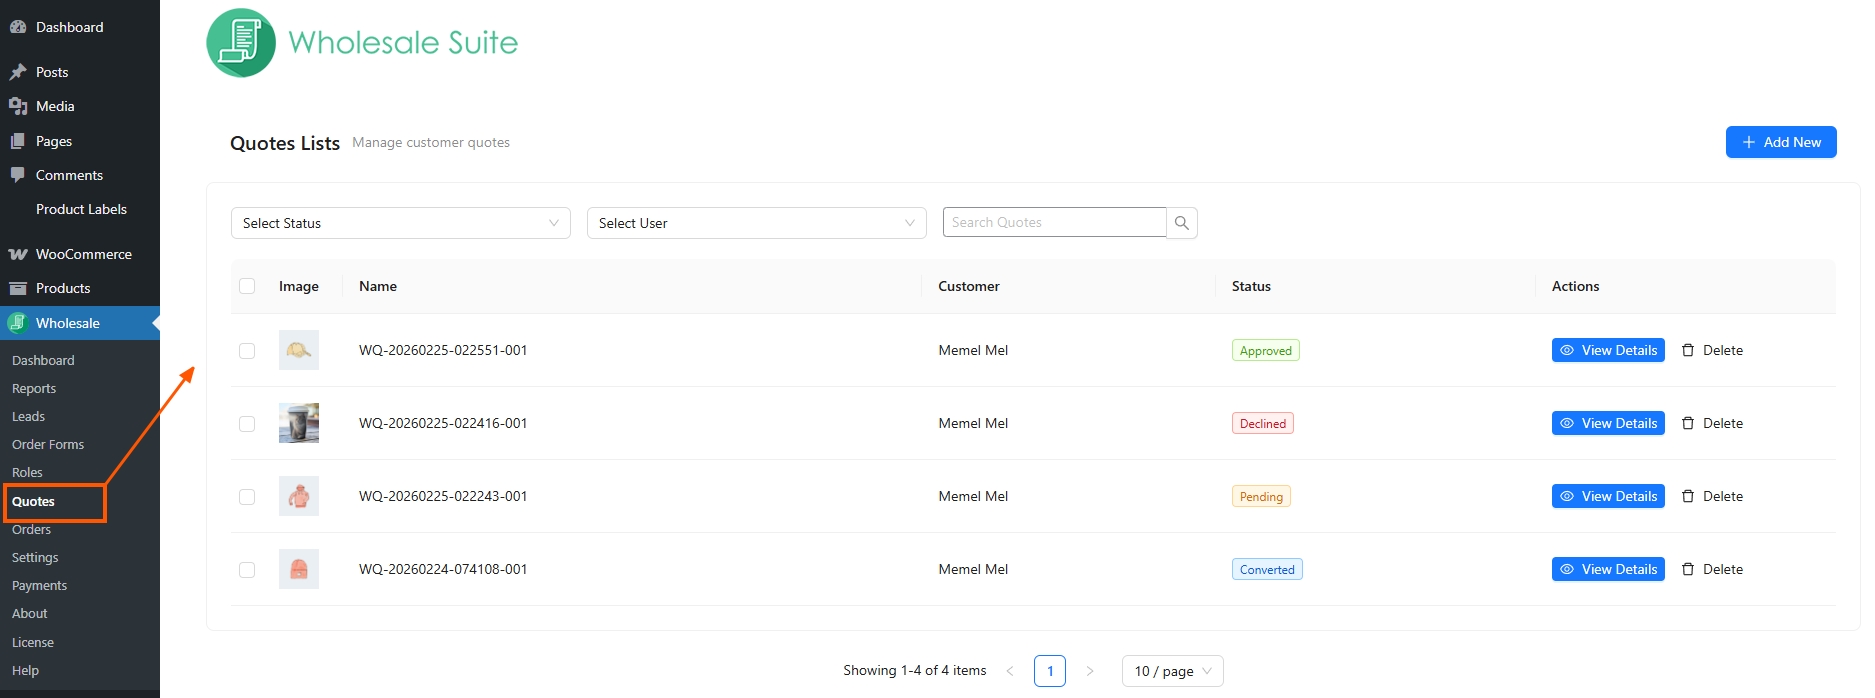1875x698 pixels.
Task: Click the Posts pin icon in sidebar
Action: [18, 72]
